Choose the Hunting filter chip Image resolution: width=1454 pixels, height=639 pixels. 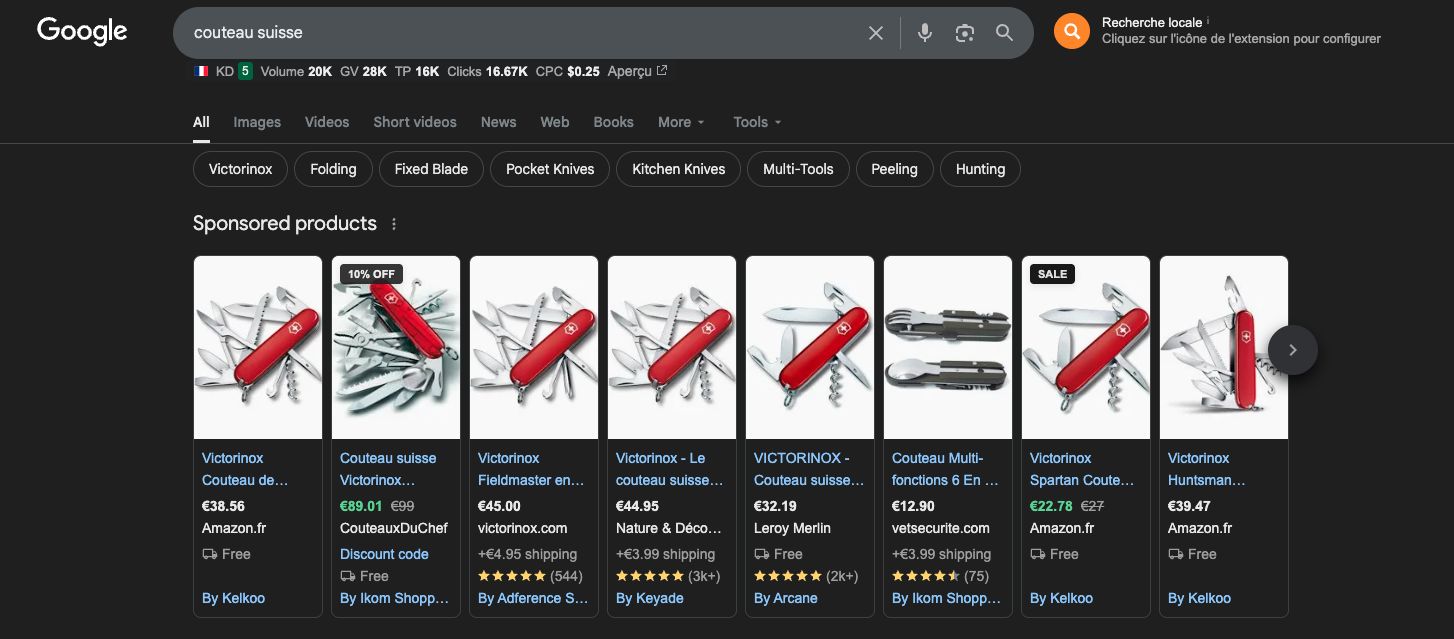(x=980, y=169)
